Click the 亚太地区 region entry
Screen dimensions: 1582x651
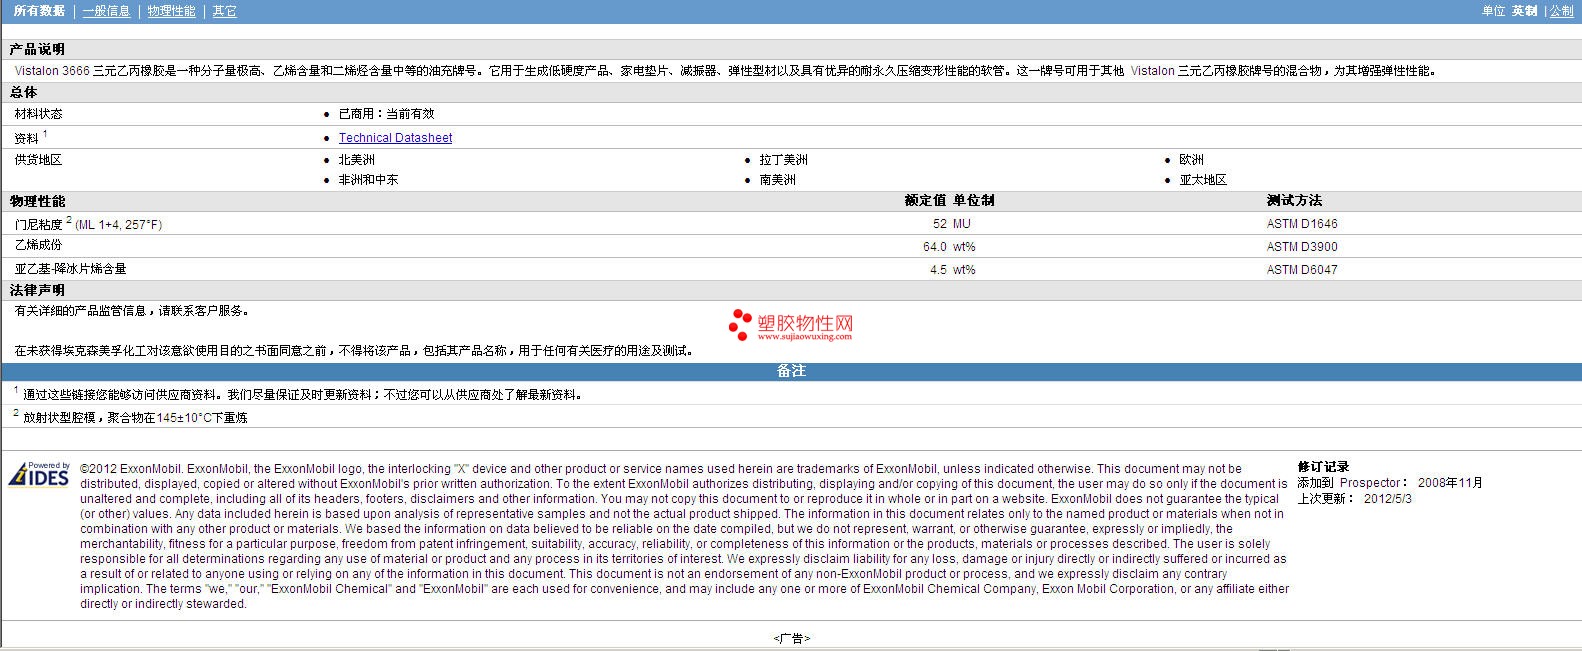[x=1203, y=180]
